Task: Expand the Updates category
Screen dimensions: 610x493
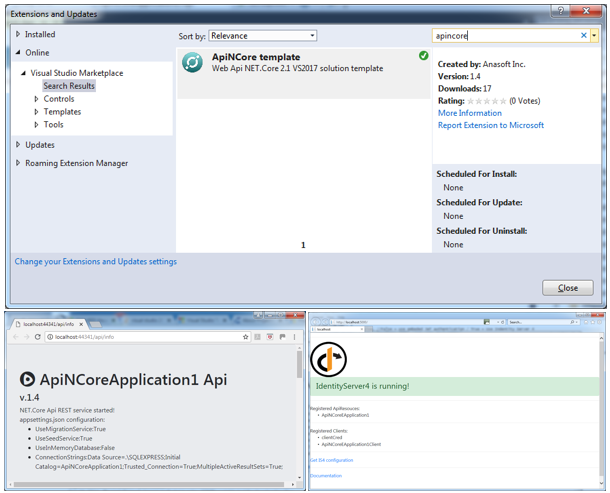Action: tap(18, 144)
